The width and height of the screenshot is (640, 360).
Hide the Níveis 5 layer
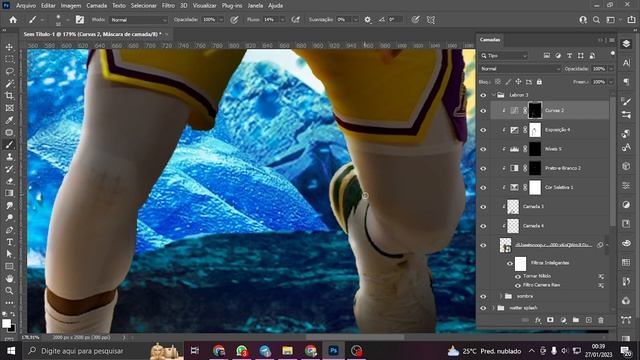483,149
